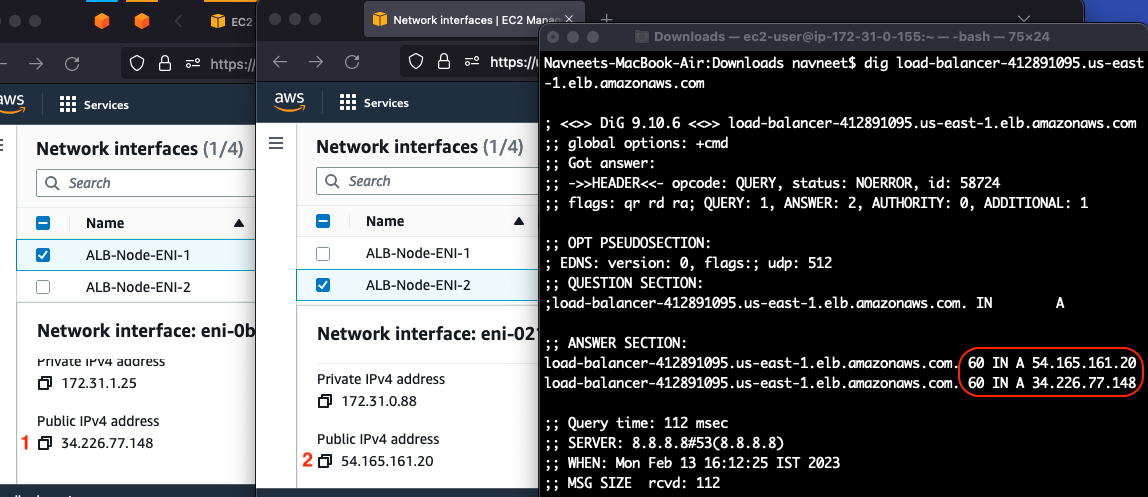Click ALB-Node-ENI-2 name in the left window
1148x497 pixels.
click(138, 287)
